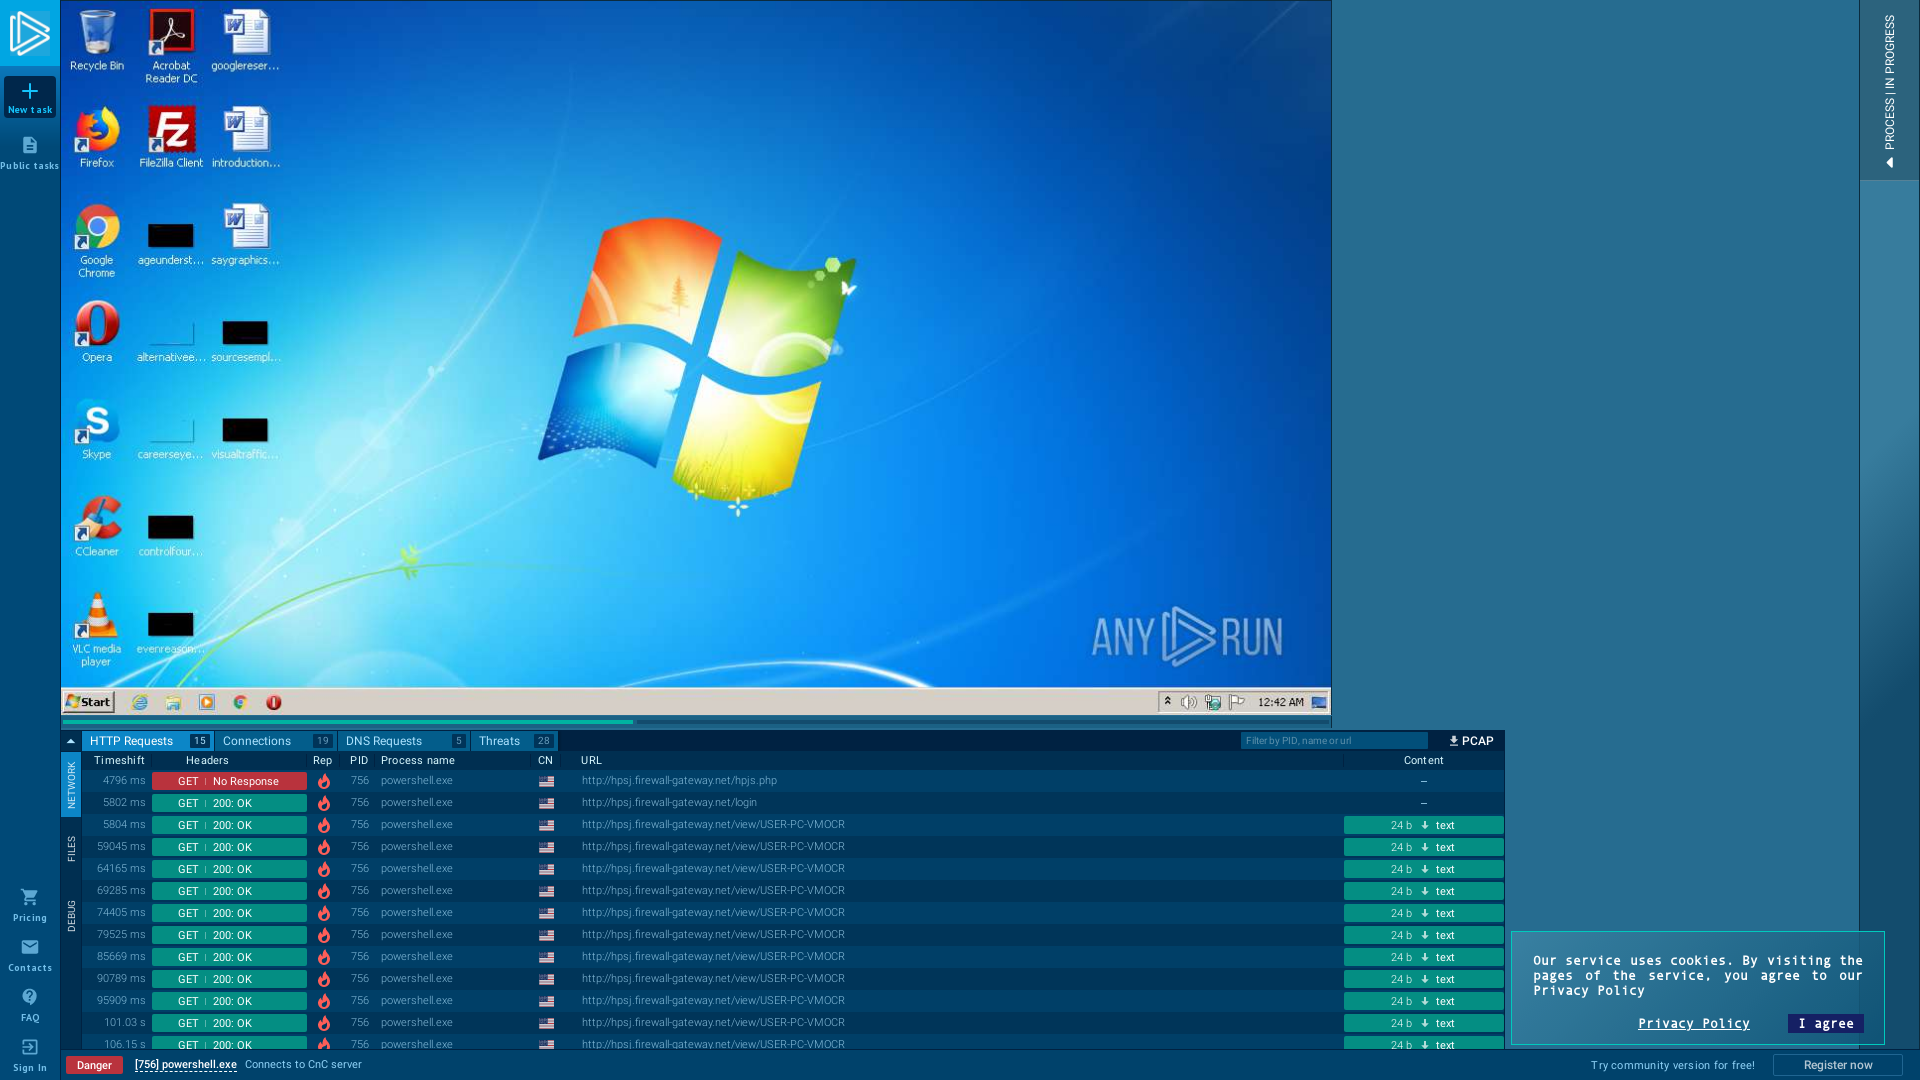
Task: Open the FILES vertical side tab
Action: 71,849
